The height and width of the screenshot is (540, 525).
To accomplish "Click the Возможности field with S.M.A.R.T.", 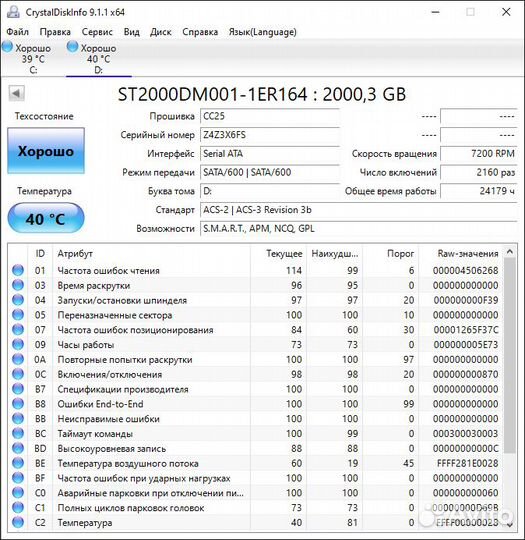I will pos(359,228).
